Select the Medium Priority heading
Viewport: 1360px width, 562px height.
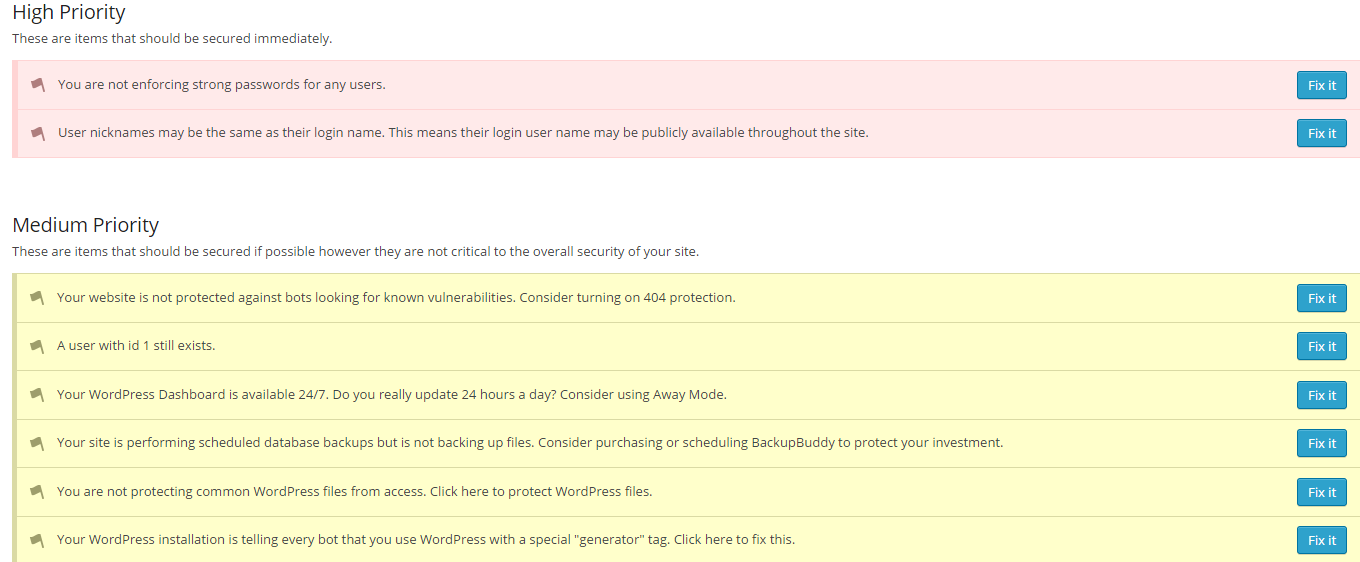85,224
